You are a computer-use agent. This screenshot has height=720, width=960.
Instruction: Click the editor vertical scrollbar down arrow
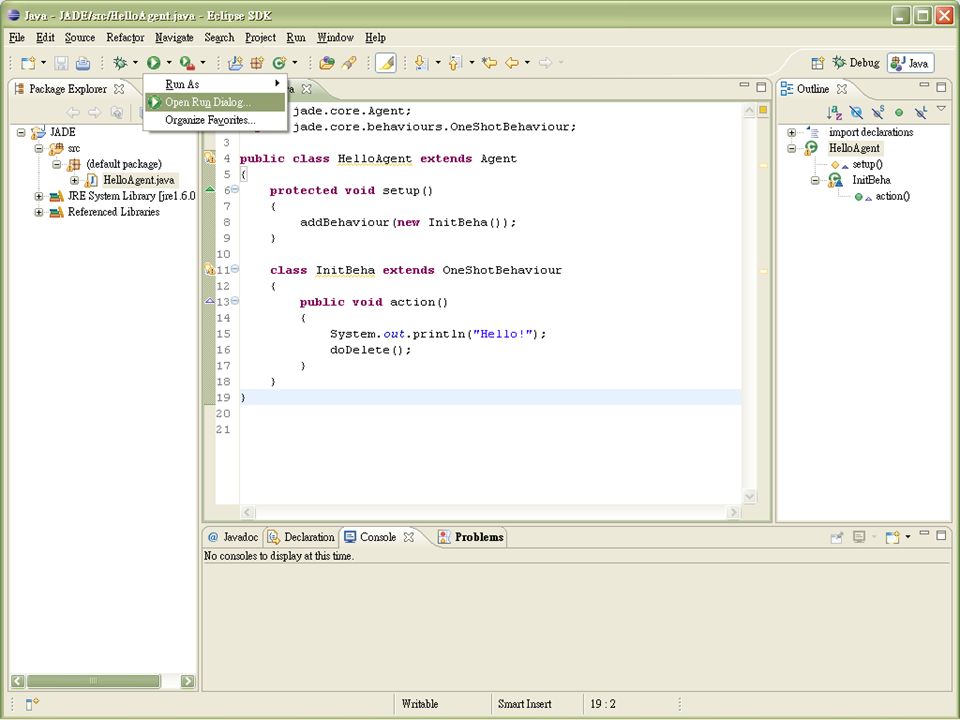click(749, 496)
